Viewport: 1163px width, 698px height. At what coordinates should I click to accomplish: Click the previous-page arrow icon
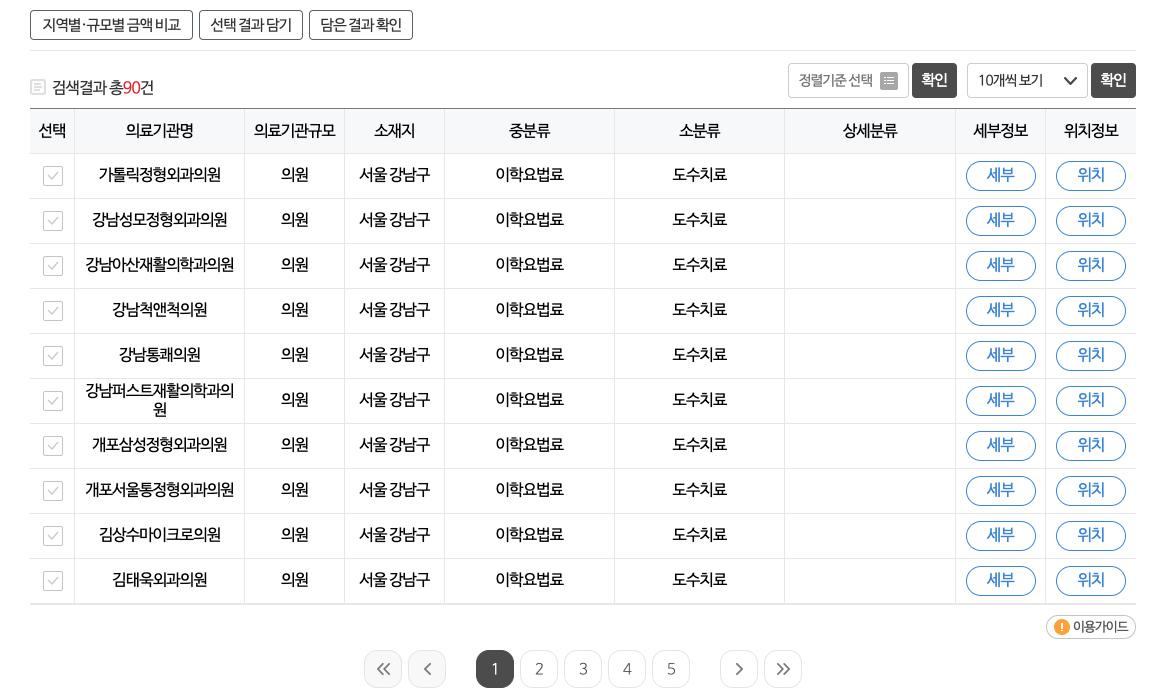[x=427, y=669]
